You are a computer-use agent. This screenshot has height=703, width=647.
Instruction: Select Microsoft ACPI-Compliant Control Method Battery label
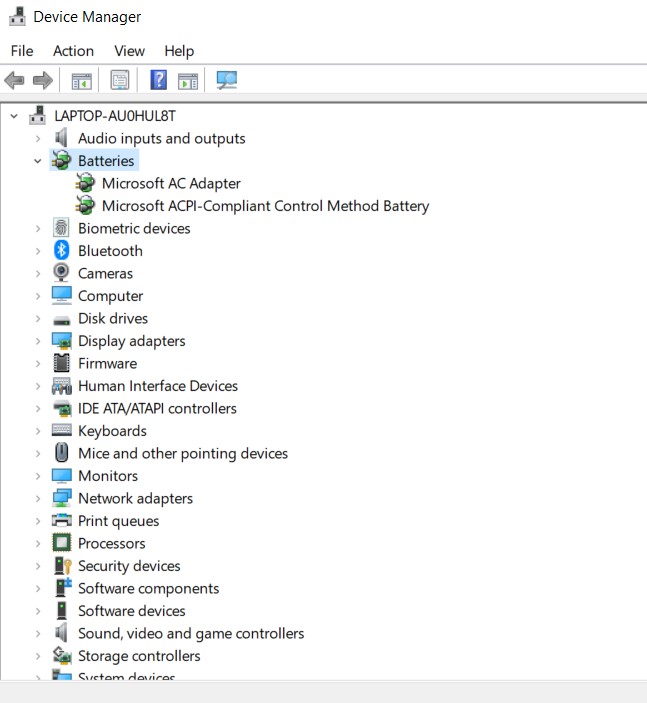265,206
